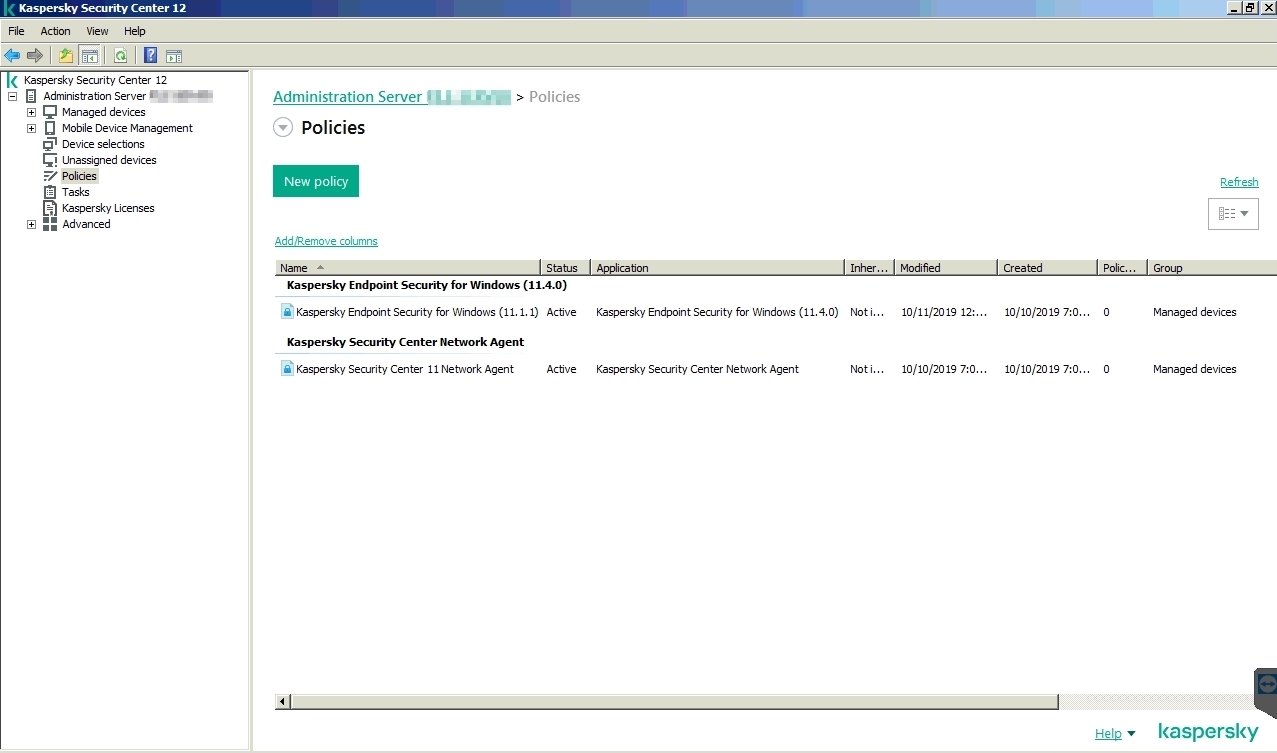Viewport: 1277px width, 753px height.
Task: Click the Tasks clipboard icon
Action: 50,192
